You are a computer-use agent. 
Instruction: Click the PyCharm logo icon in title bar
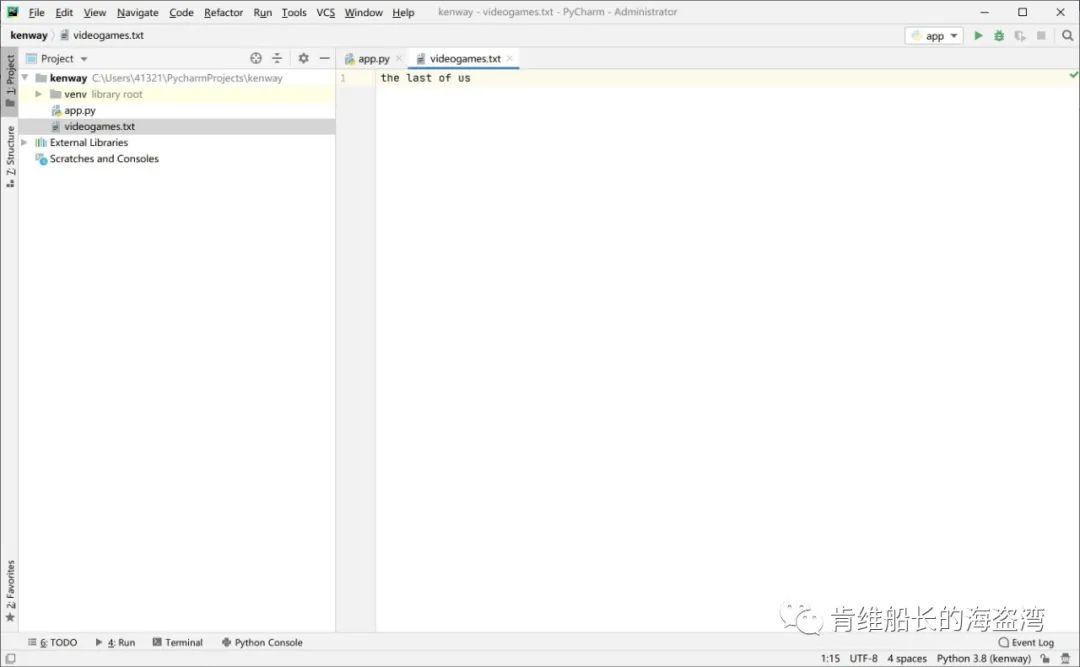tap(12, 12)
